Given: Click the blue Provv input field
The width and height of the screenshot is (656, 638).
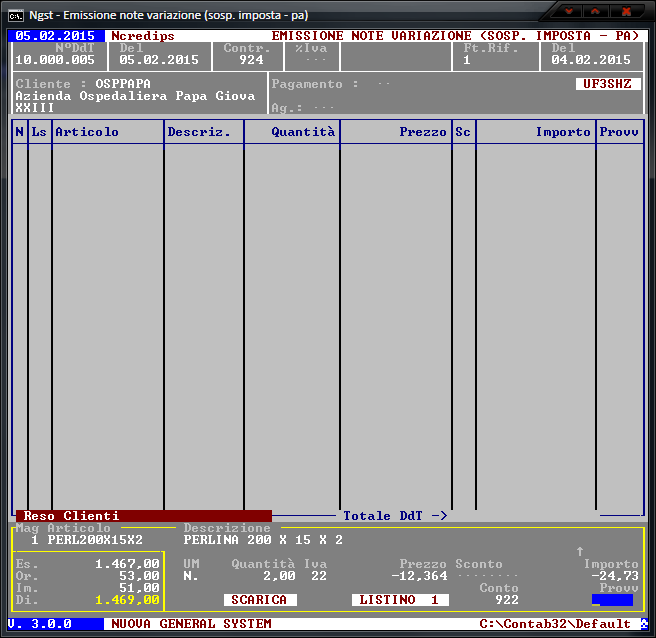Looking at the screenshot, I should [612, 600].
